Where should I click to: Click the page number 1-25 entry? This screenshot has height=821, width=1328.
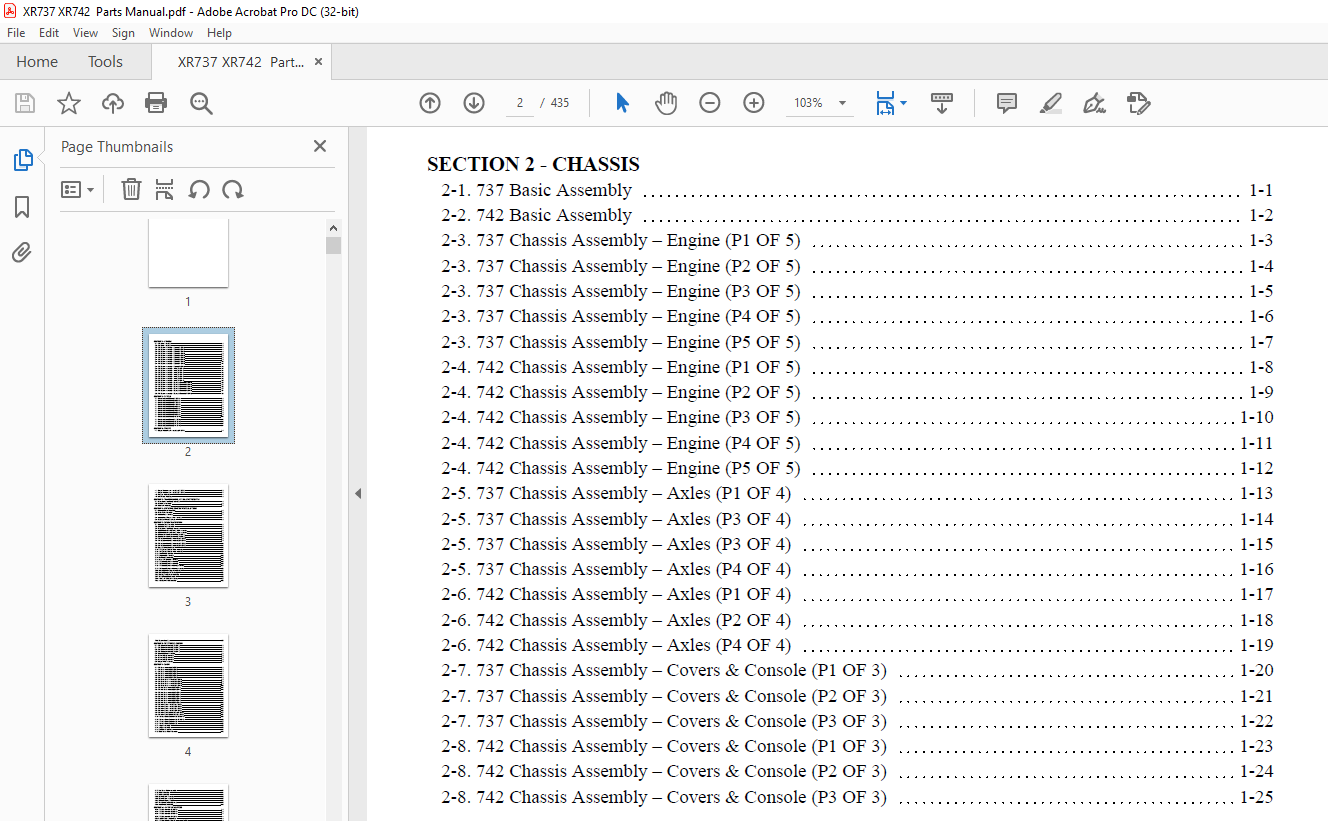[1257, 797]
